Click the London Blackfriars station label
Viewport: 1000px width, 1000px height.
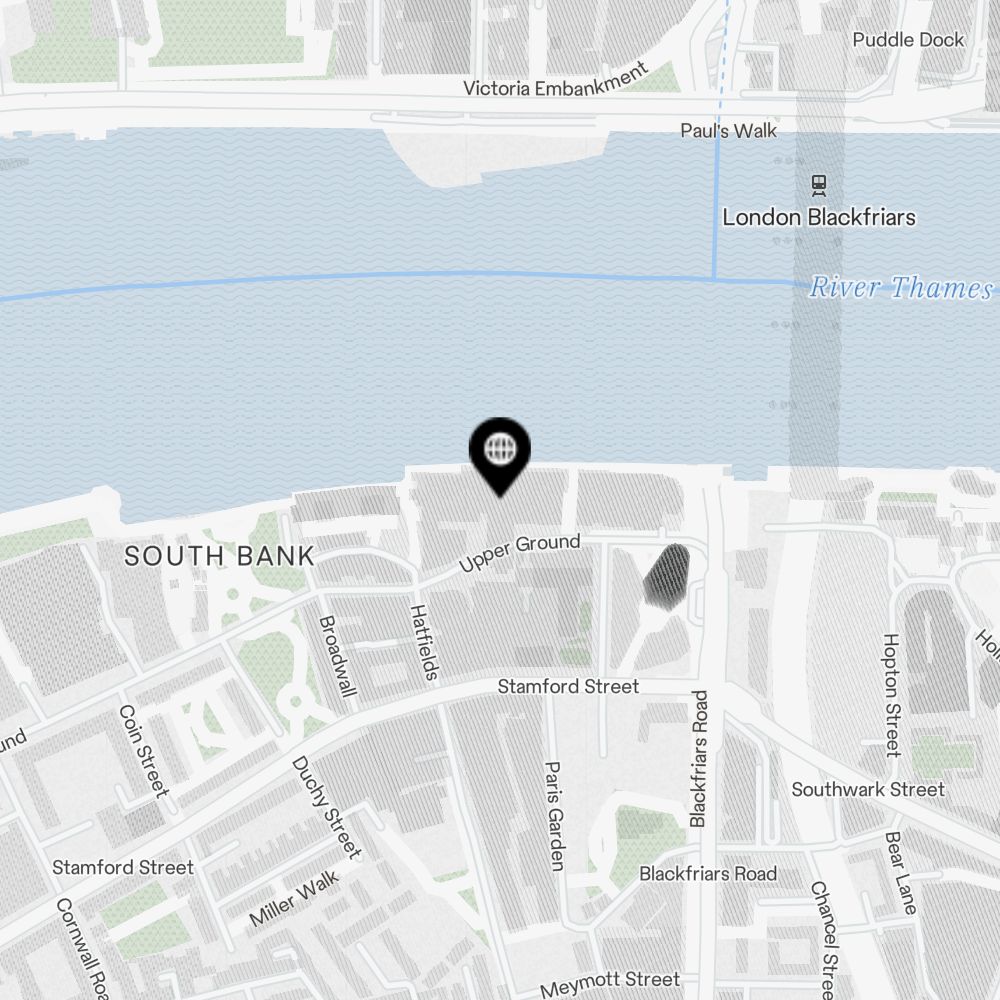[819, 217]
